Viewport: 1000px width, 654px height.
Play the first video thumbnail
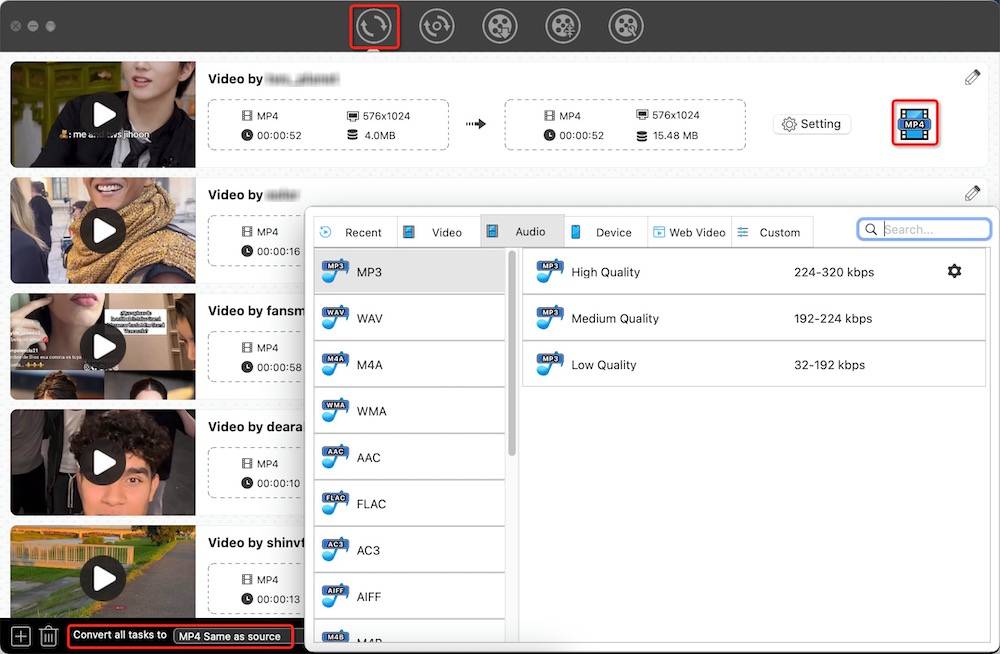(103, 115)
